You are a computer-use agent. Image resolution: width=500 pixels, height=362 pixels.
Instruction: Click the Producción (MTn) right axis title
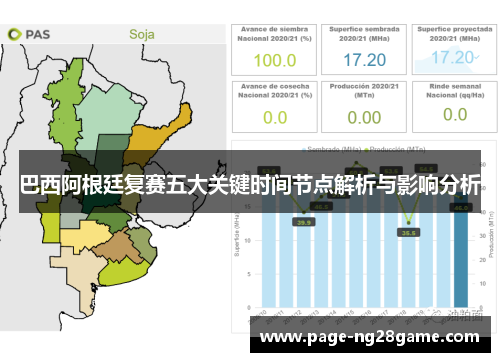tap(491, 234)
